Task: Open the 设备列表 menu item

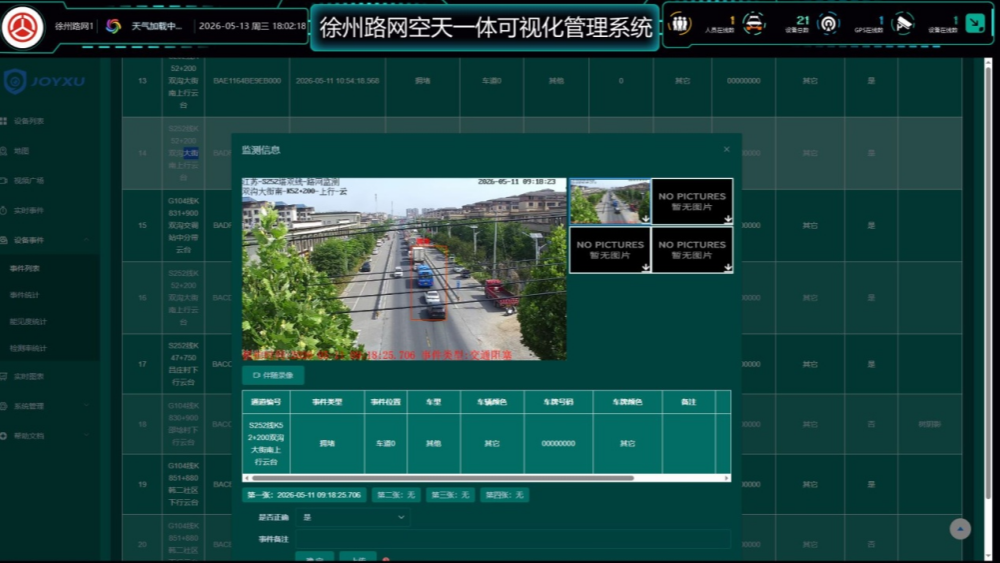Action: pyautogui.click(x=29, y=121)
